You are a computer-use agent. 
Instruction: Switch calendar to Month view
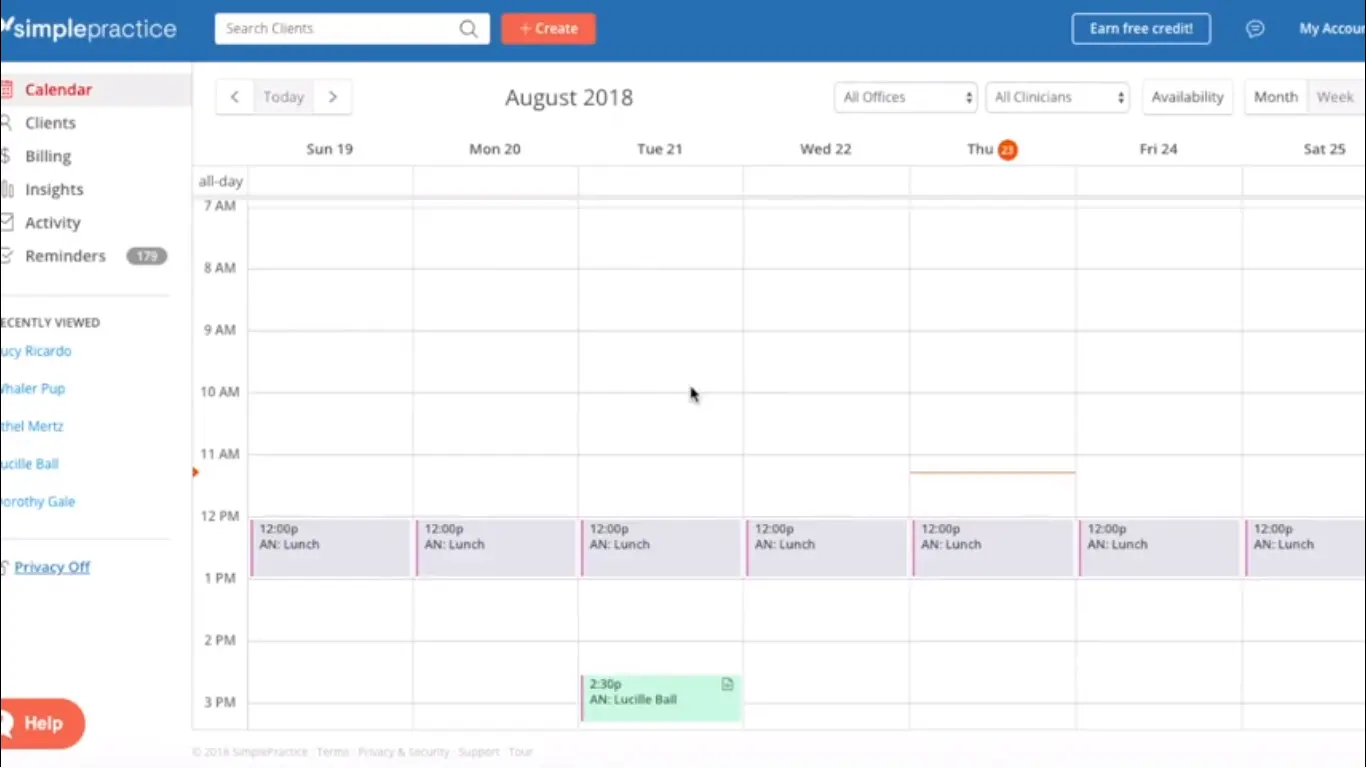1275,96
